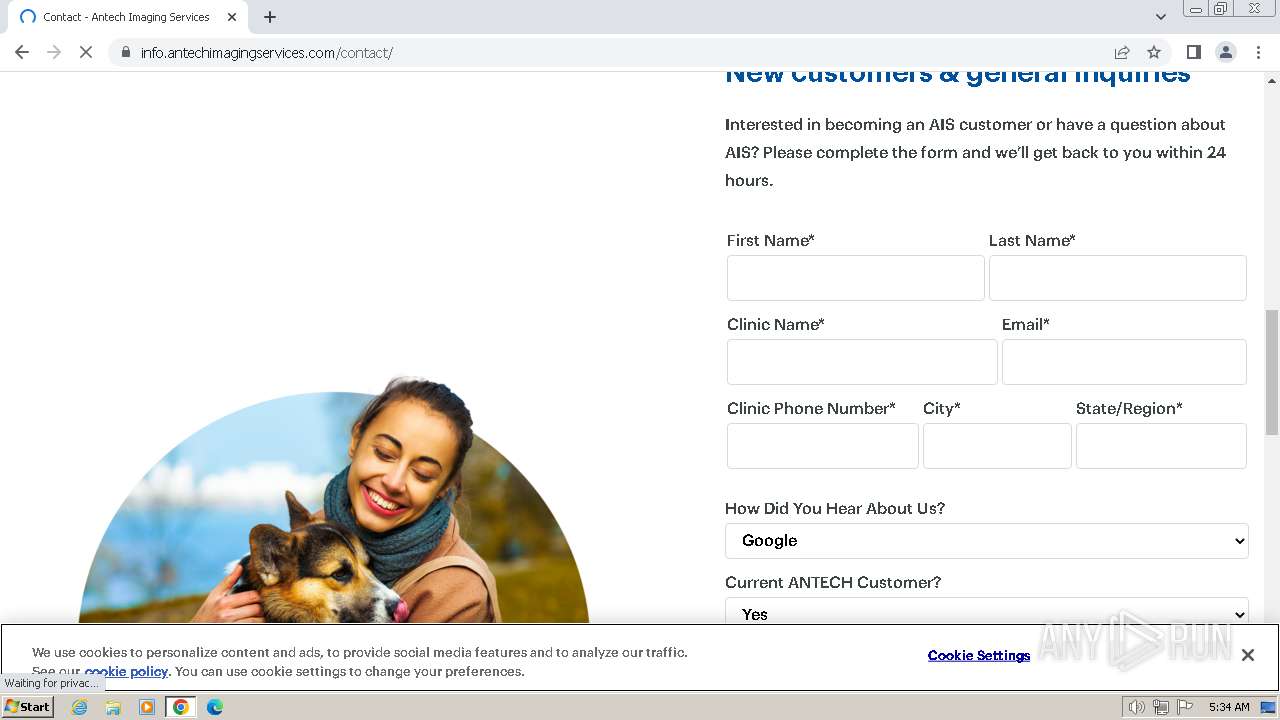Open the Action Center flag icon
Image resolution: width=1280 pixels, height=720 pixels.
click(1185, 707)
